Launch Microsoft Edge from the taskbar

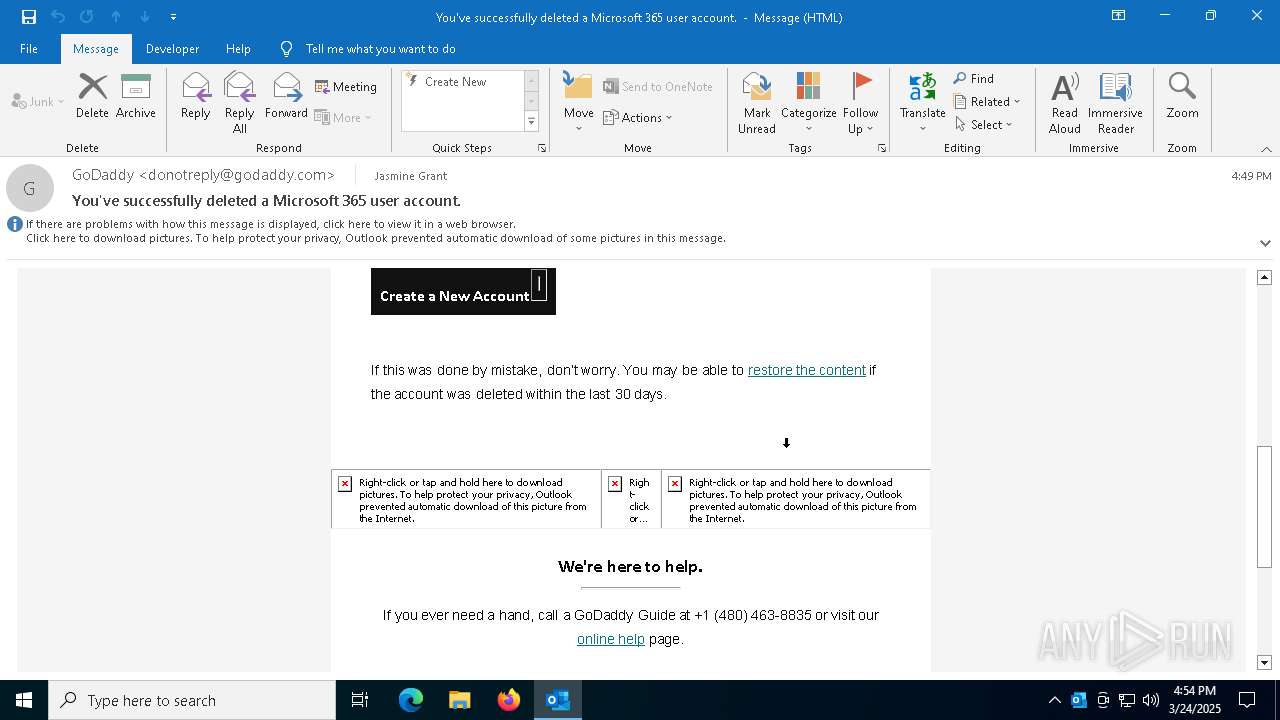[411, 700]
